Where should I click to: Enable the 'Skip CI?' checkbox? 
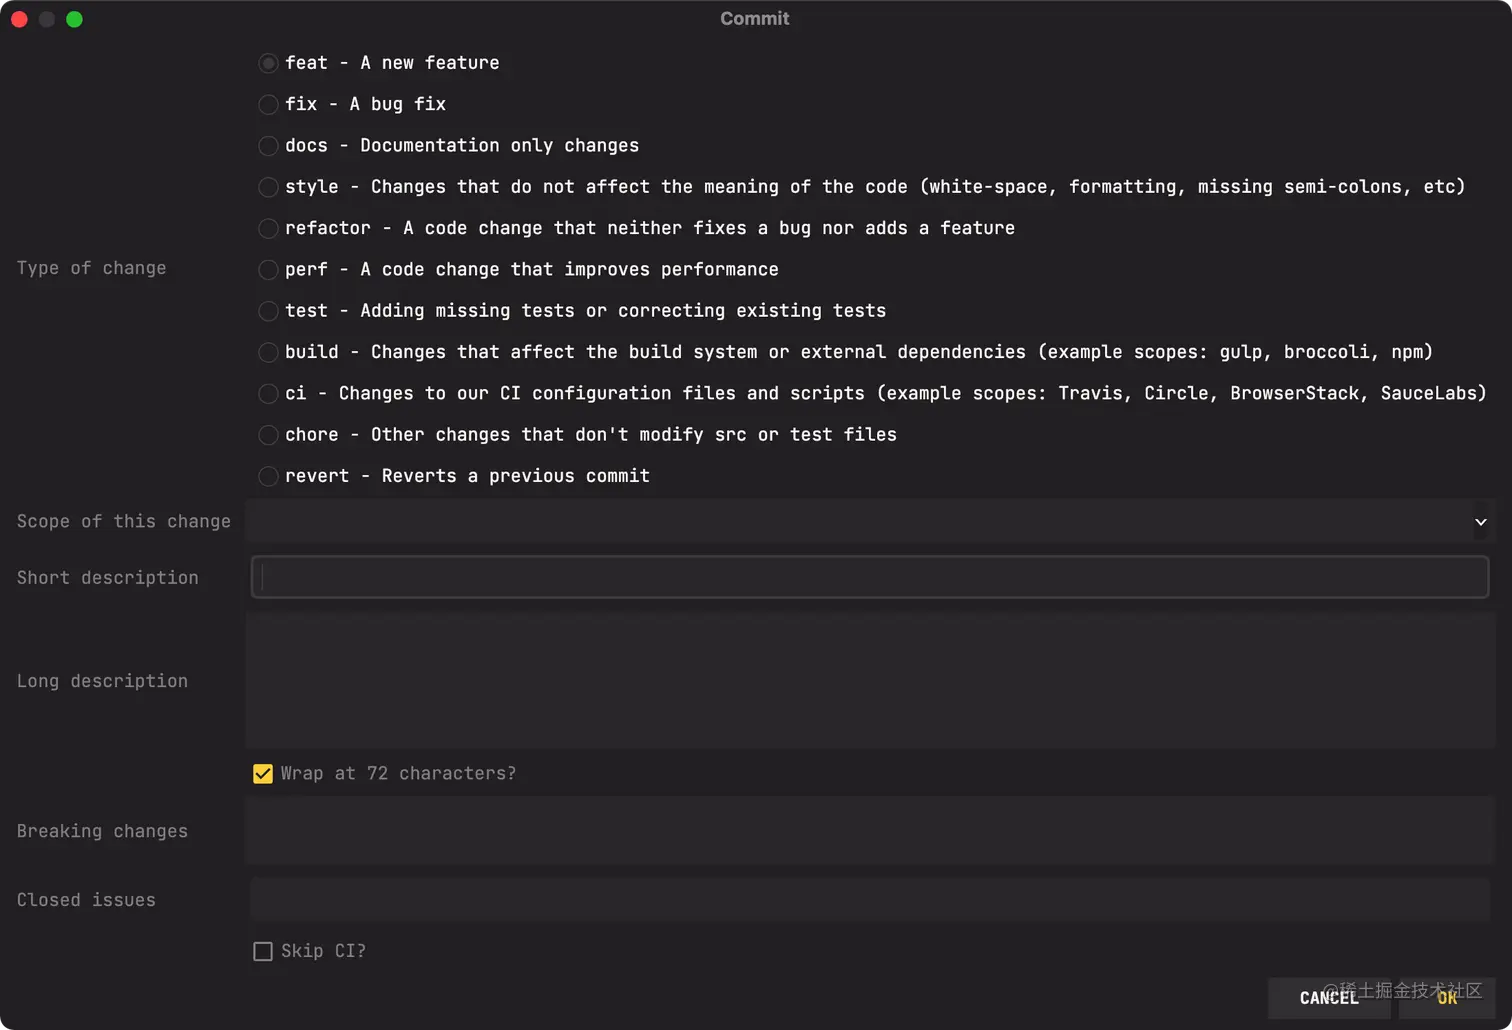pos(263,951)
